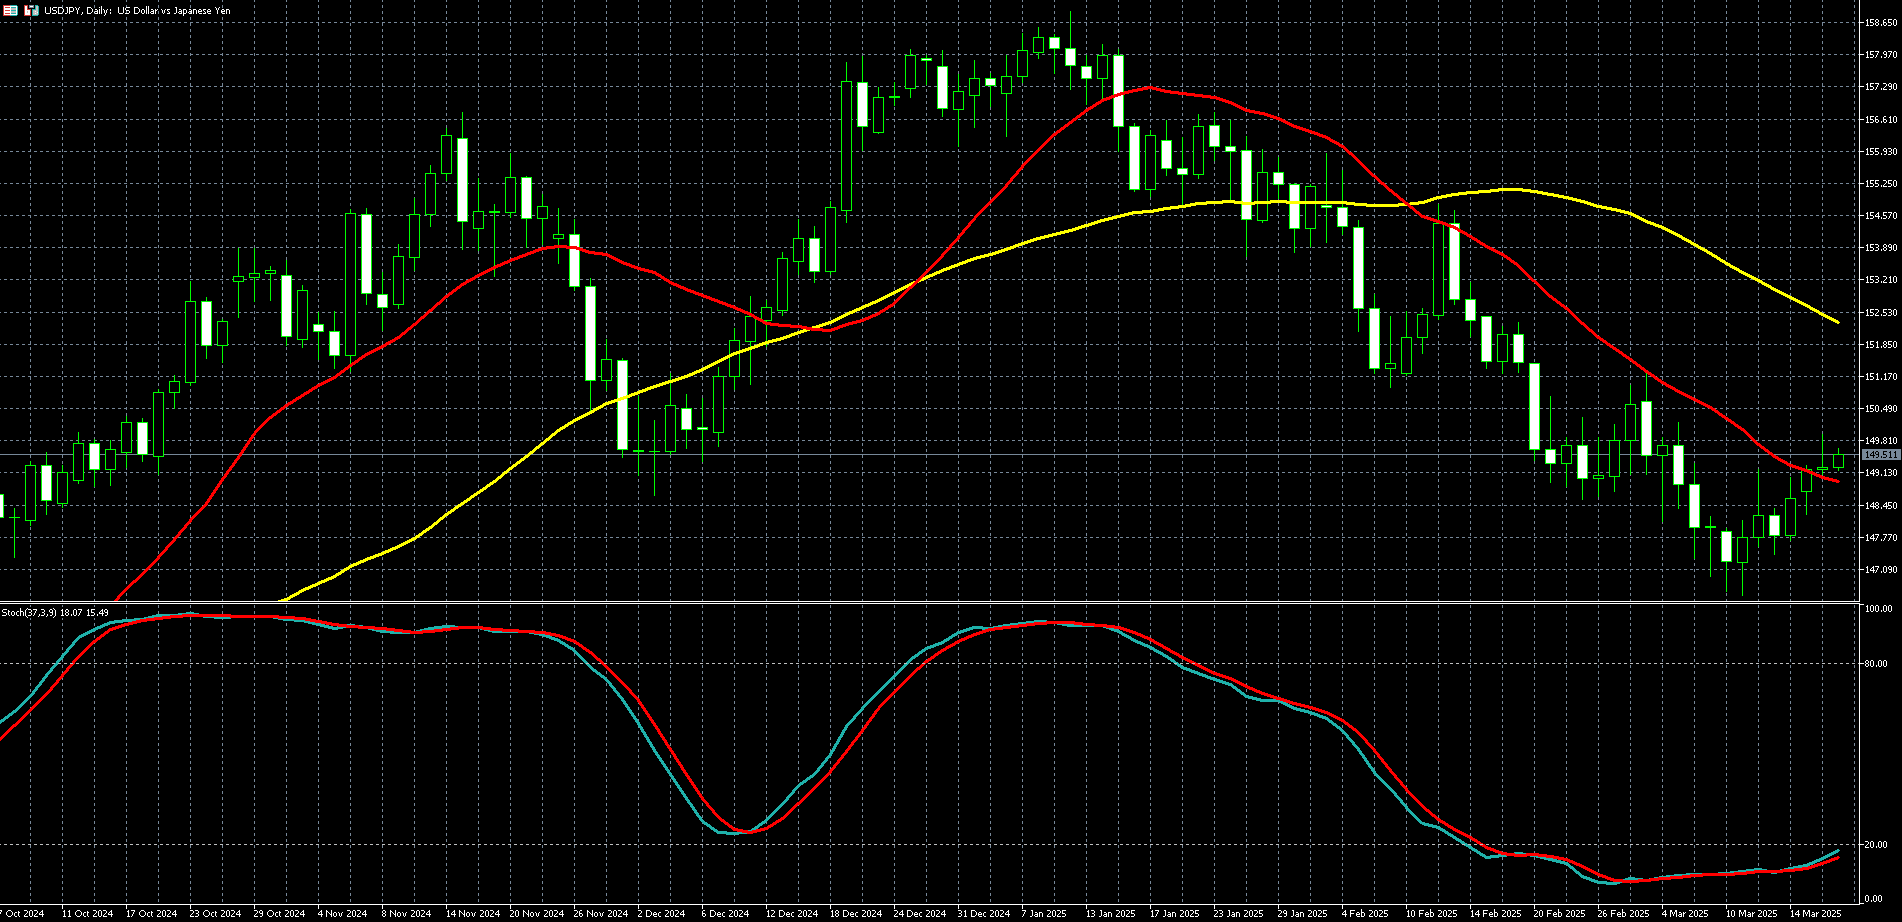This screenshot has width=1902, height=922.
Task: Click the '14 Mar 2025' date label
Action: point(1815,914)
